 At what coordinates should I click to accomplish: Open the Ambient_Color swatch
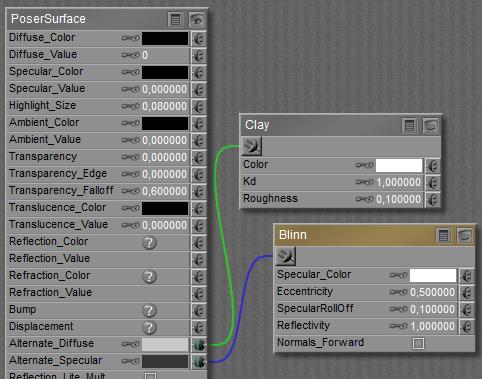pos(165,123)
